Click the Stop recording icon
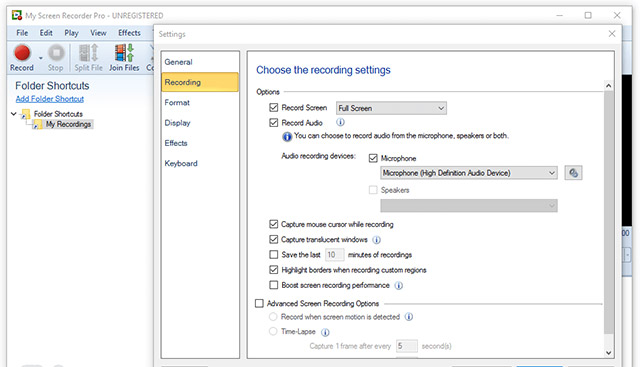This screenshot has width=640, height=367. (56, 53)
